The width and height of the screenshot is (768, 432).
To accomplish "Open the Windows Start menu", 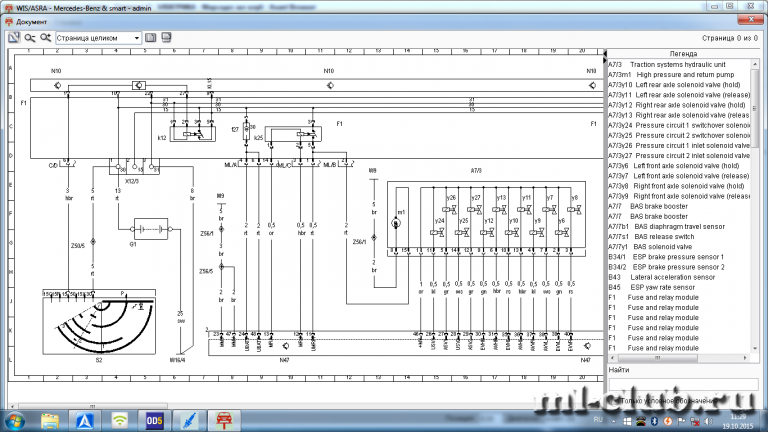I will click(x=15, y=421).
